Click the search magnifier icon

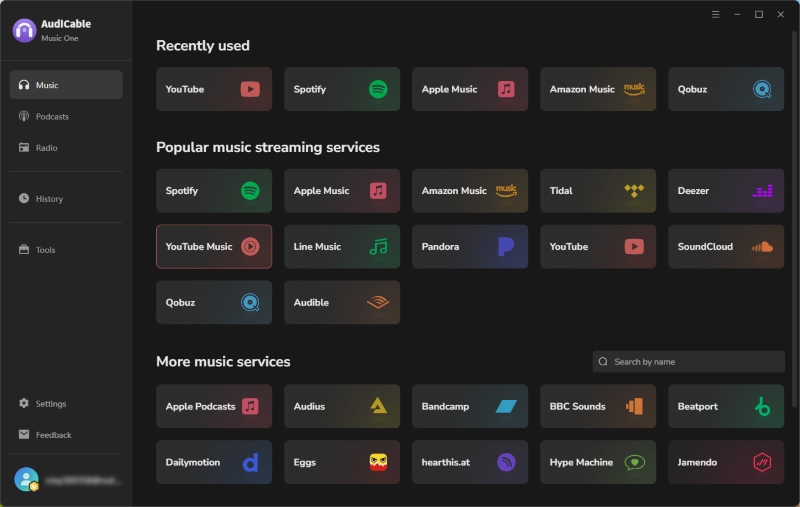click(603, 362)
